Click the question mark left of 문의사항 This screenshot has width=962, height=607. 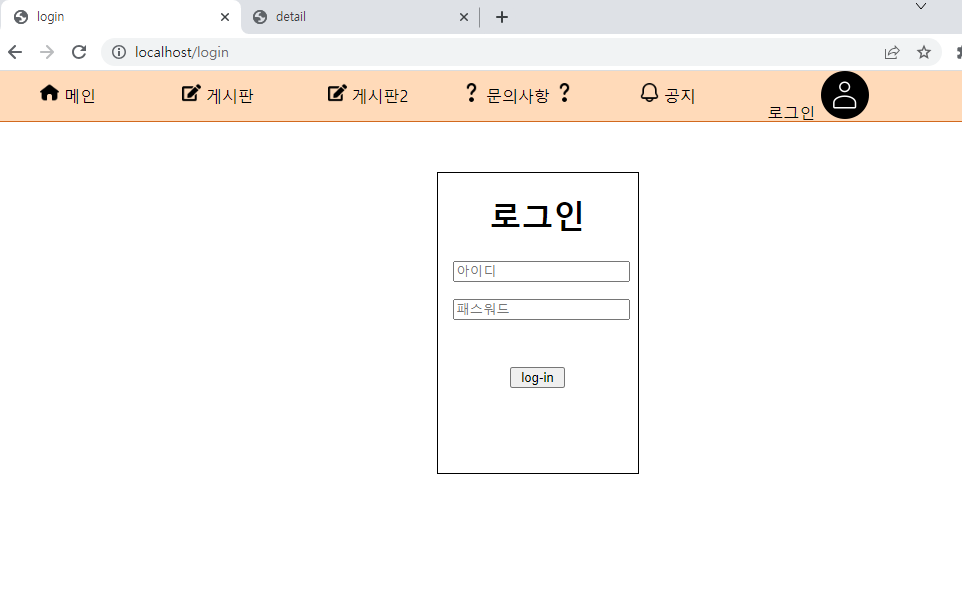coord(471,93)
